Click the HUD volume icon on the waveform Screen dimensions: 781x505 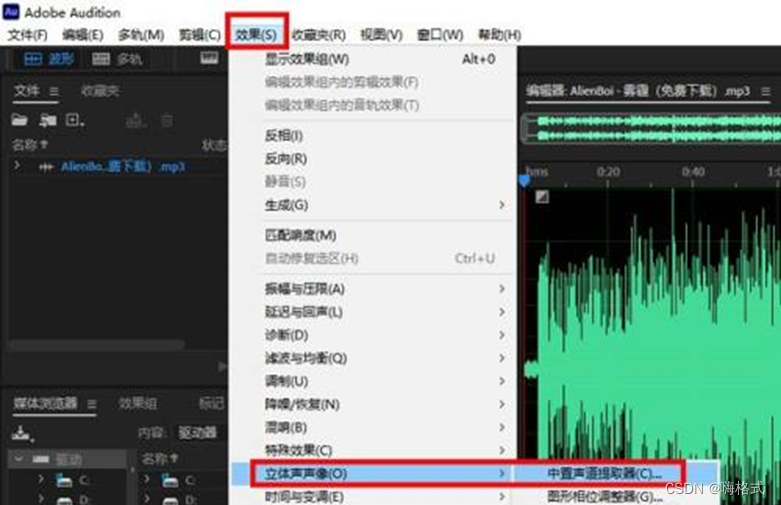click(542, 197)
